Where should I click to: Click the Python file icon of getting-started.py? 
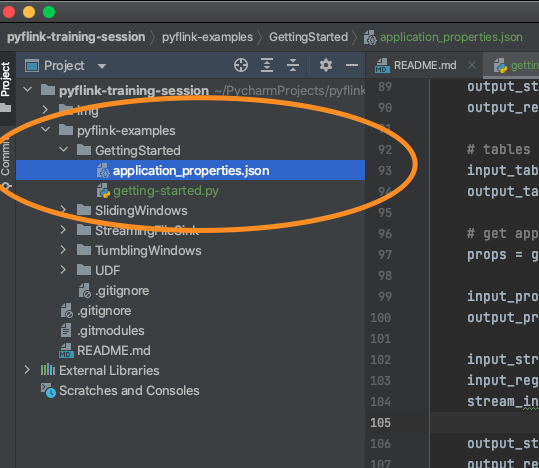click(103, 191)
